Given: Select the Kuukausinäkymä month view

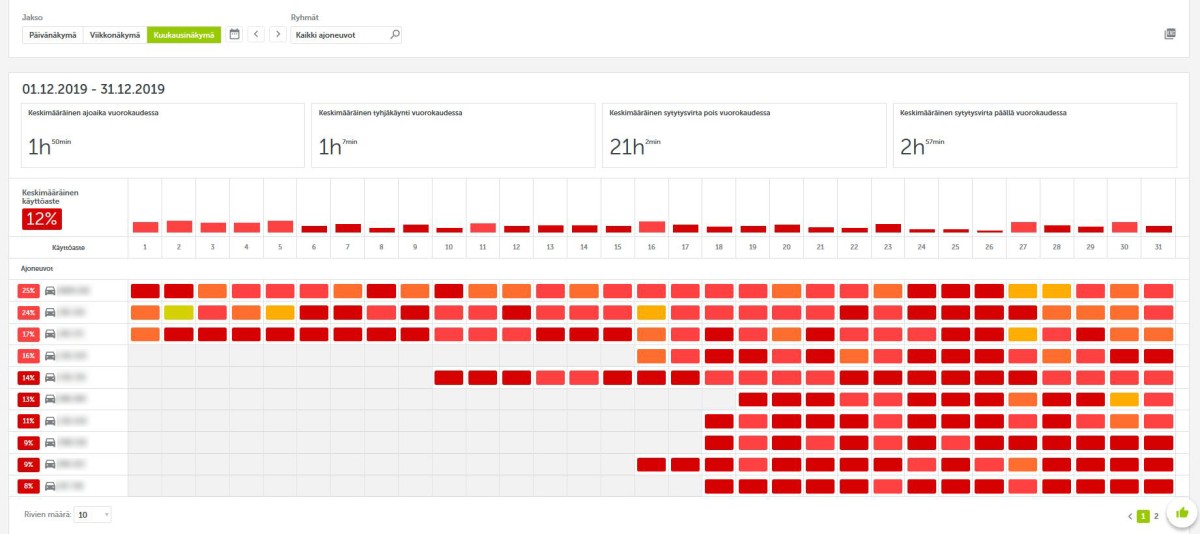Looking at the screenshot, I should coord(183,35).
